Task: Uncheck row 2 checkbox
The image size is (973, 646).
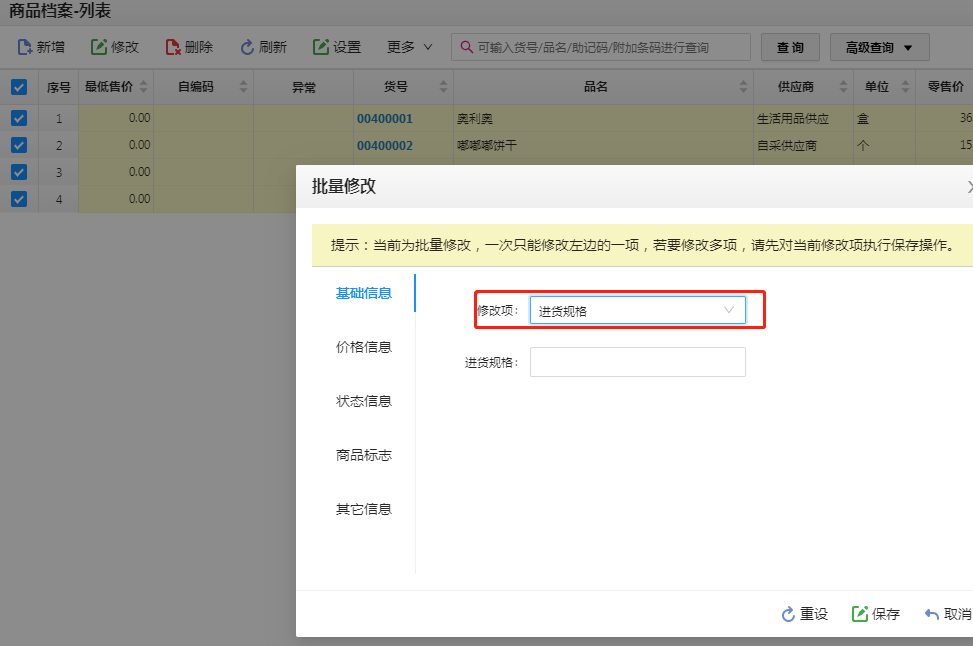Action: (19, 145)
